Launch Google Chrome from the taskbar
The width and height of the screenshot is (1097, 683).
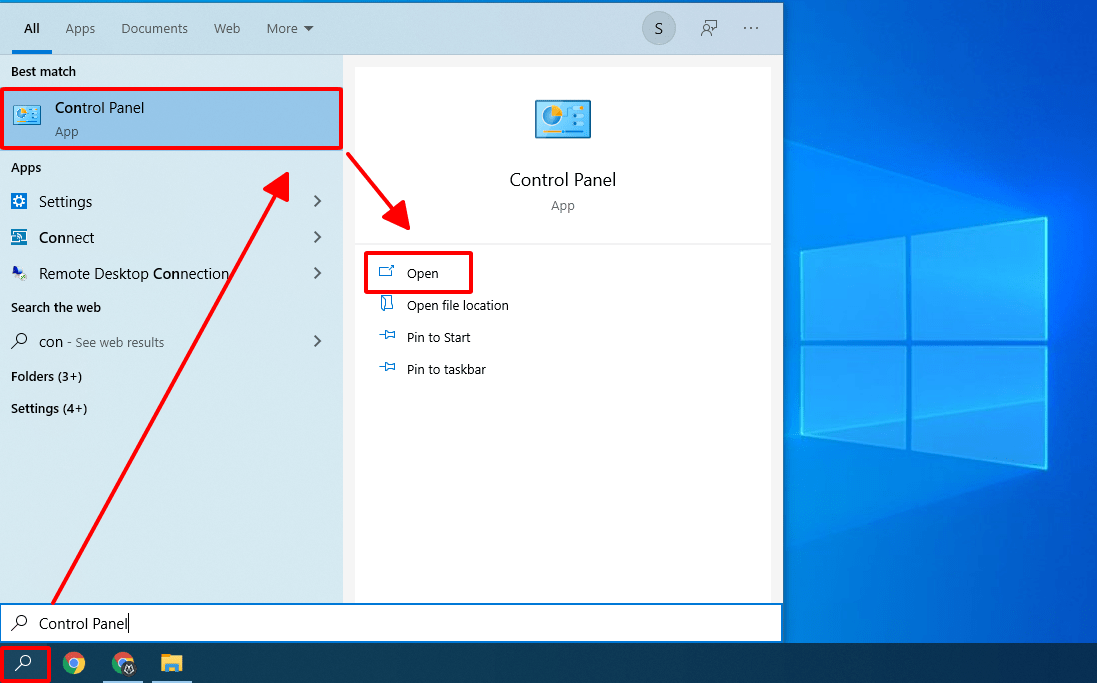tap(74, 663)
